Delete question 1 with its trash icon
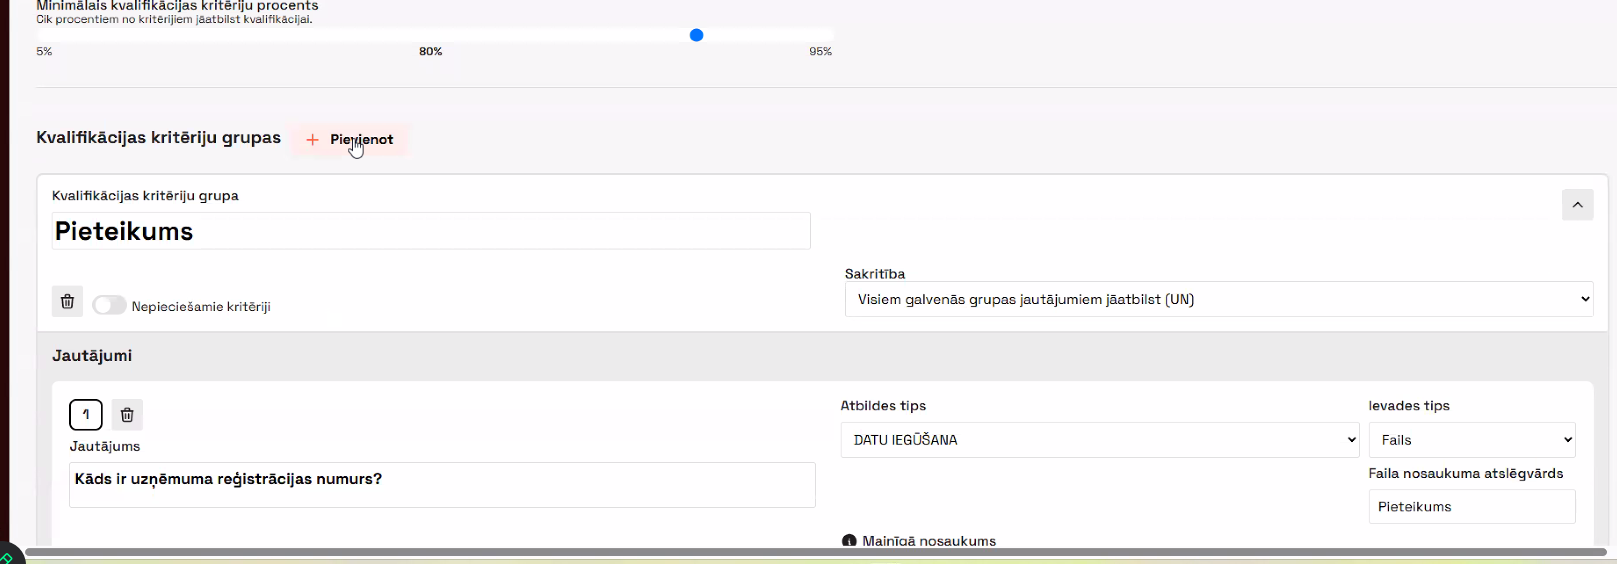 point(127,414)
